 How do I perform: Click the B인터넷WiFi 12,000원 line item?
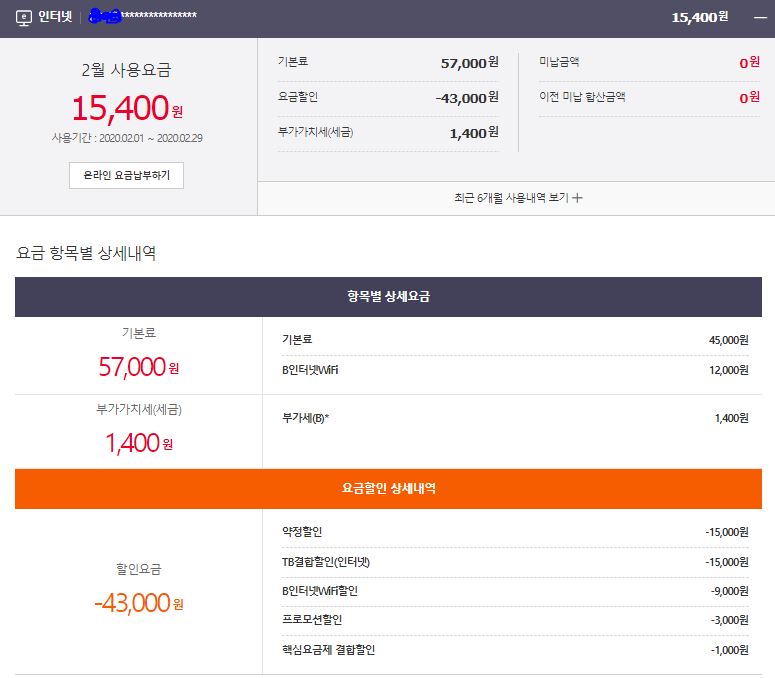514,370
